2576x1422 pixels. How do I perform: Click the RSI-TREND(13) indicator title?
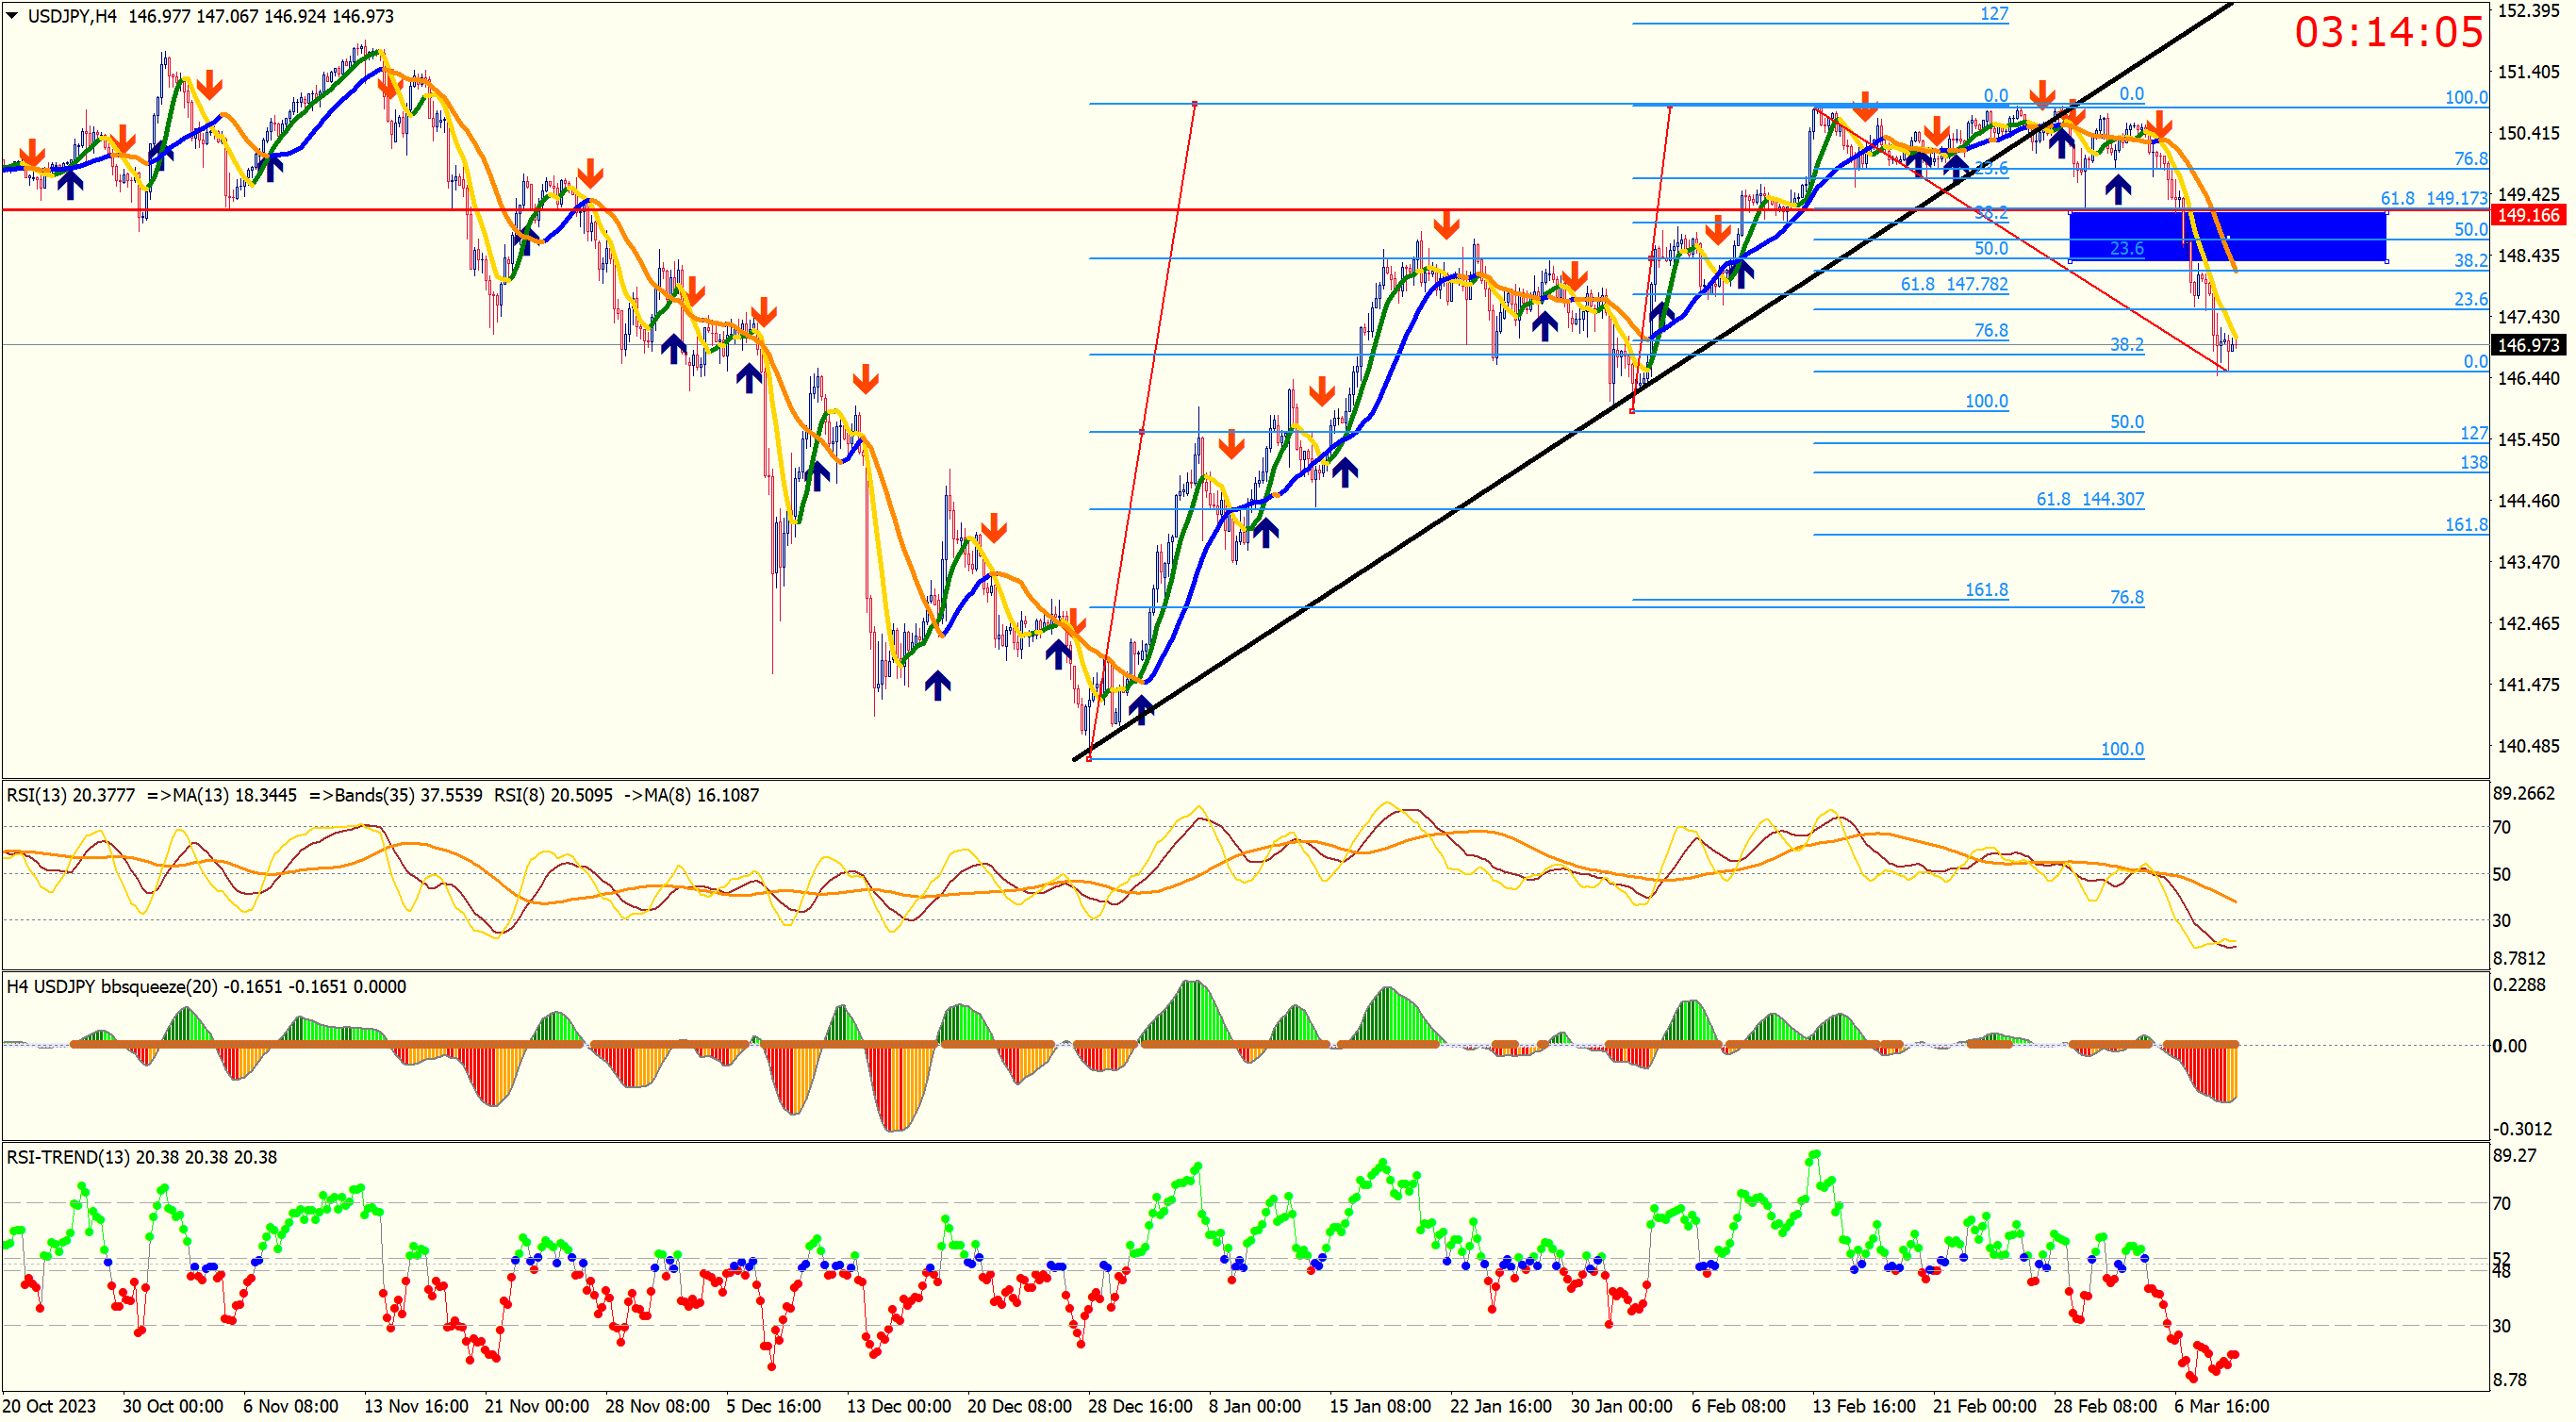tap(68, 1157)
